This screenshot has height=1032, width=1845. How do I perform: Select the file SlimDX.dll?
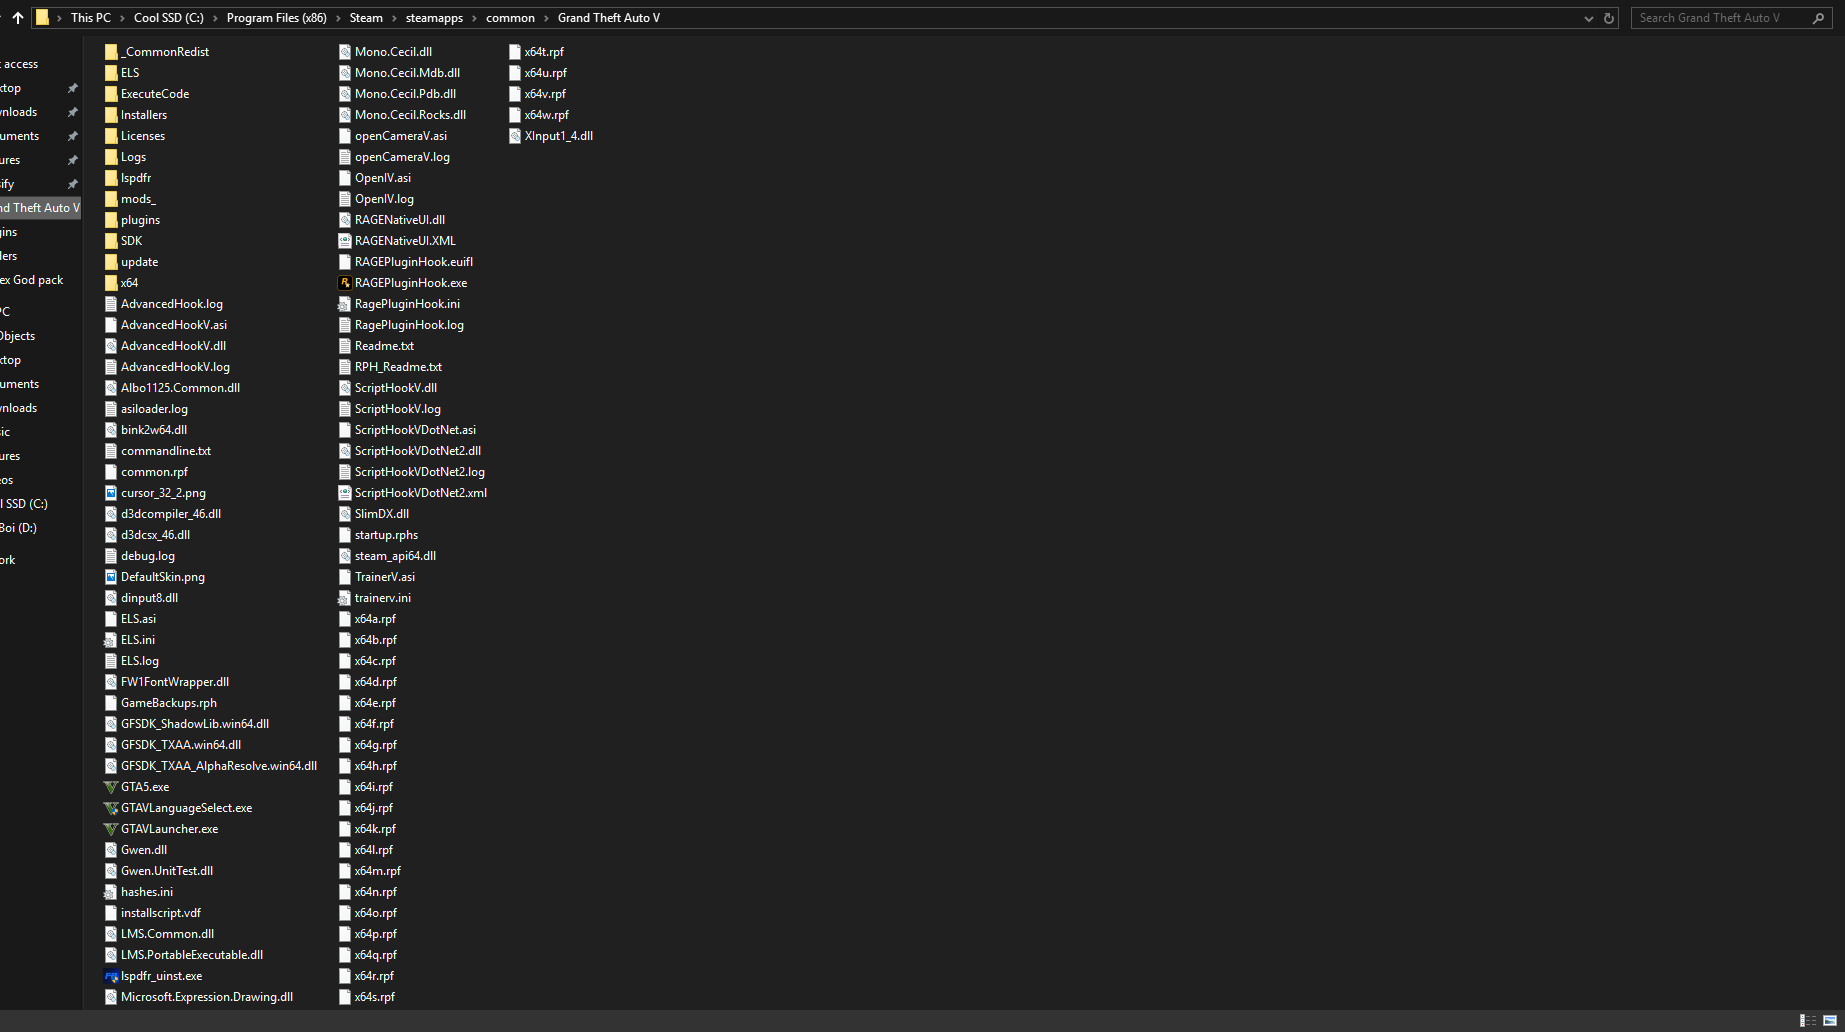coord(382,514)
